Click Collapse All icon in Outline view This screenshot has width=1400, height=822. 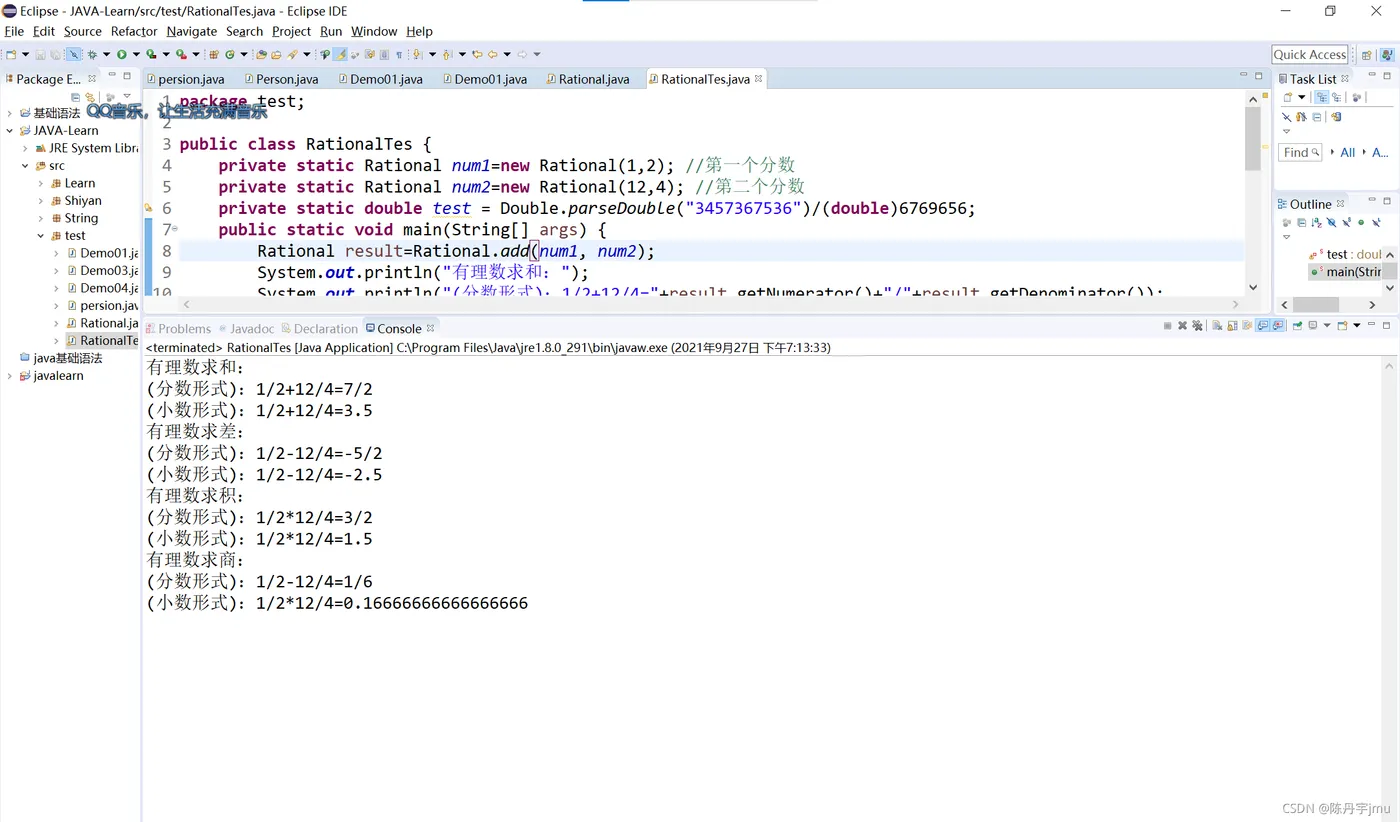click(x=1302, y=222)
